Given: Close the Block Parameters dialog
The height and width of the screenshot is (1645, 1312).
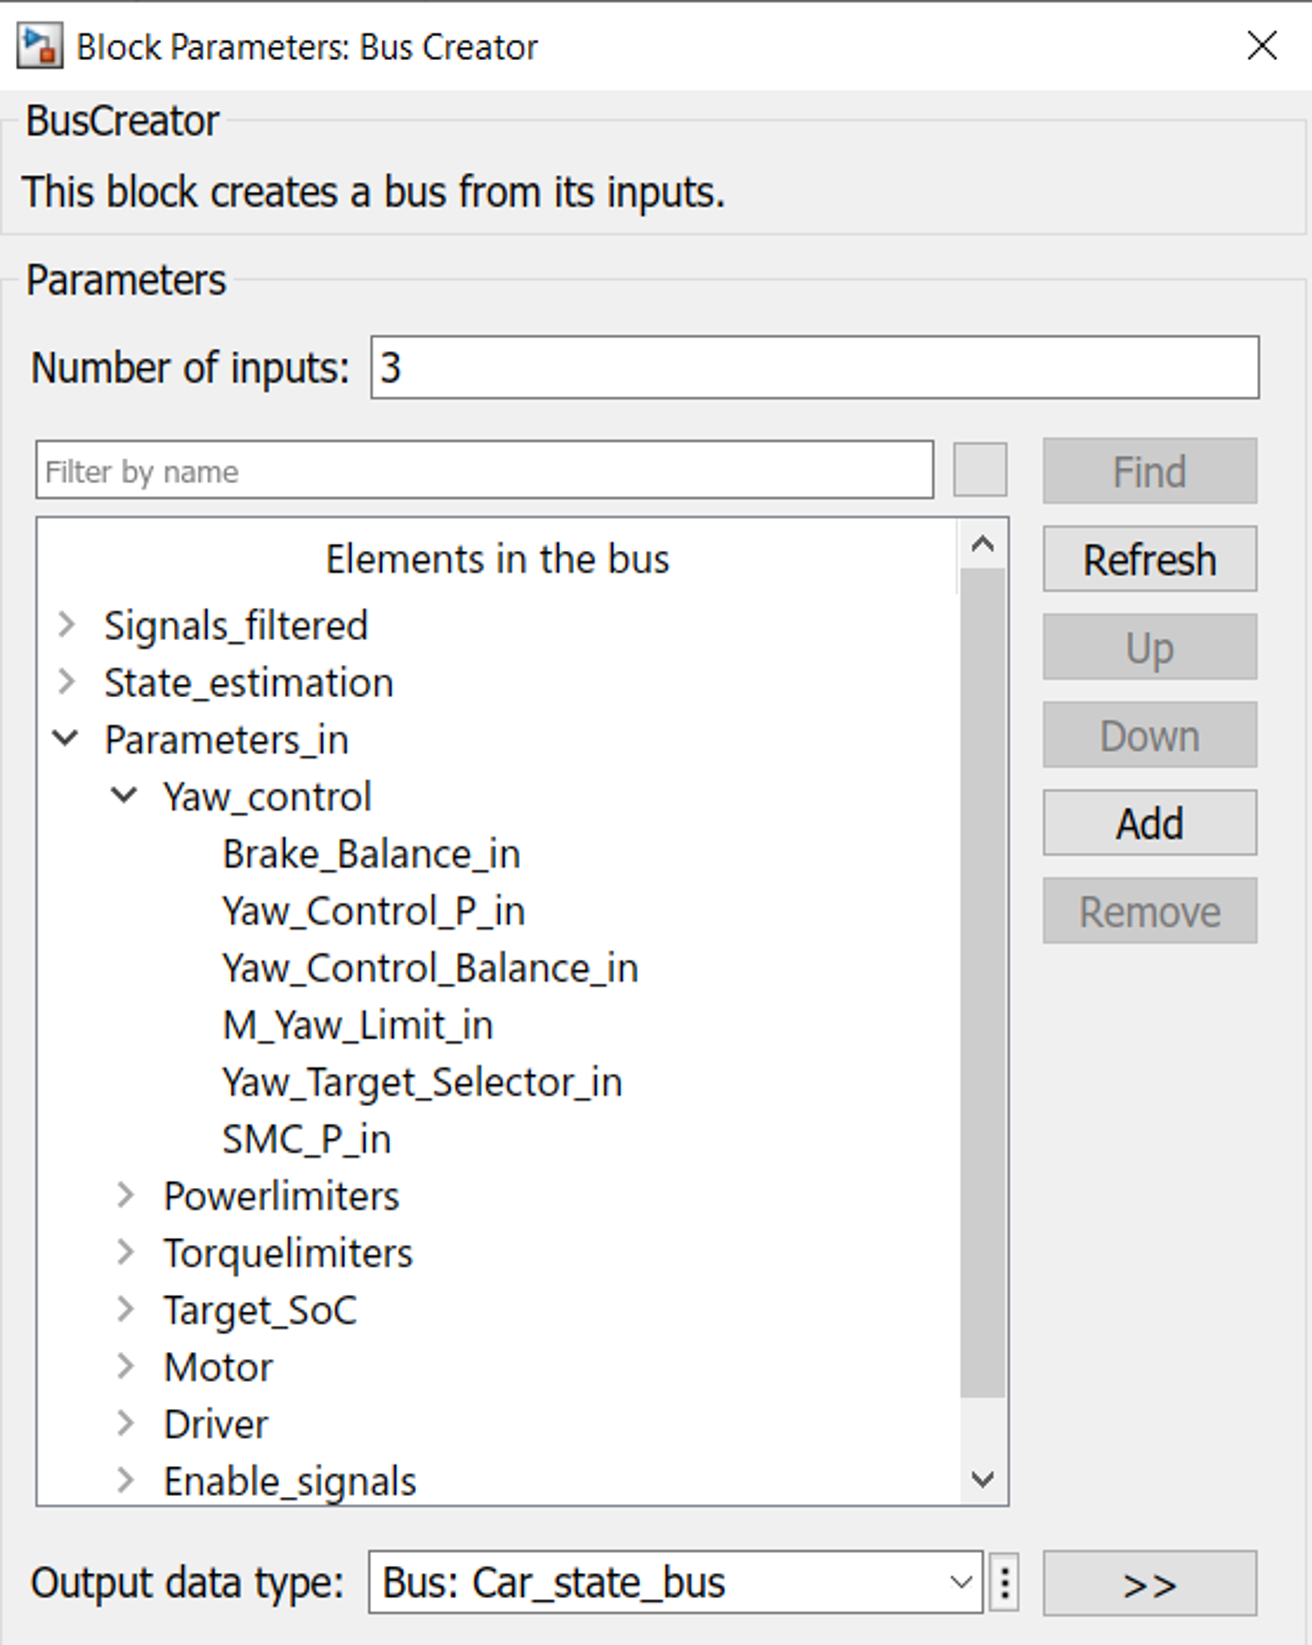Looking at the screenshot, I should pos(1262,45).
